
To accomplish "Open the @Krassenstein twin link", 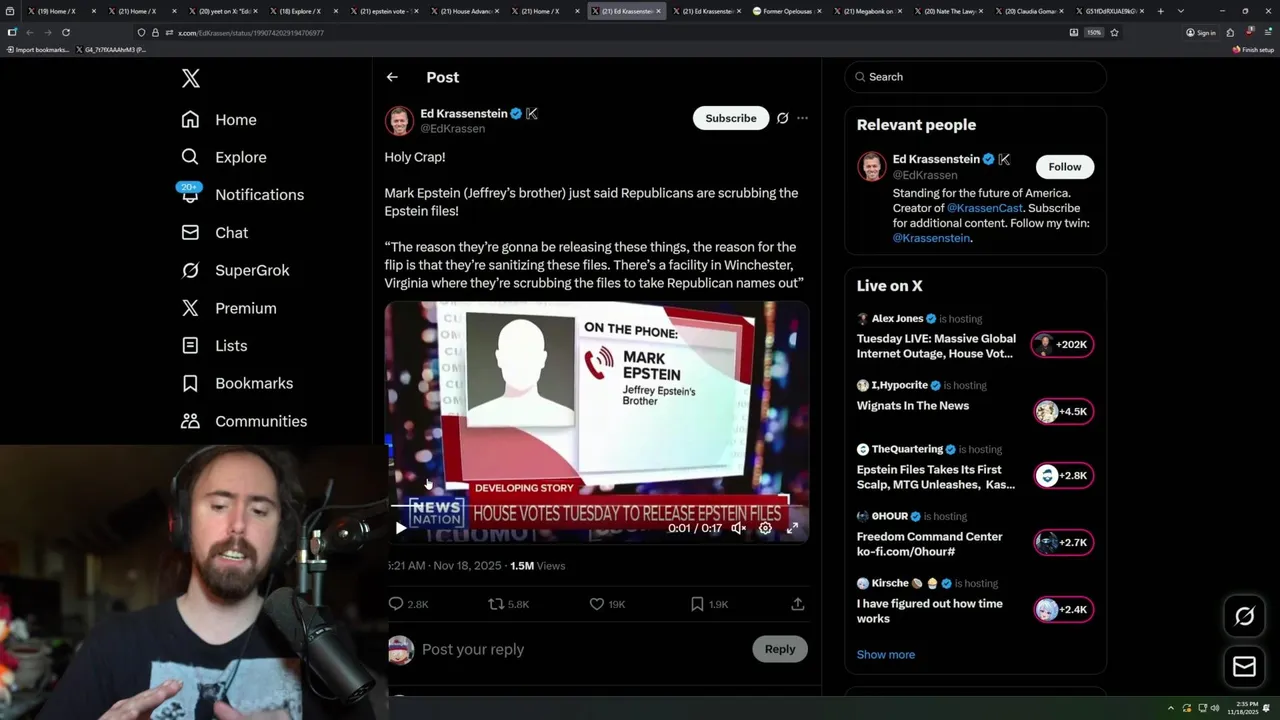I will (x=931, y=238).
